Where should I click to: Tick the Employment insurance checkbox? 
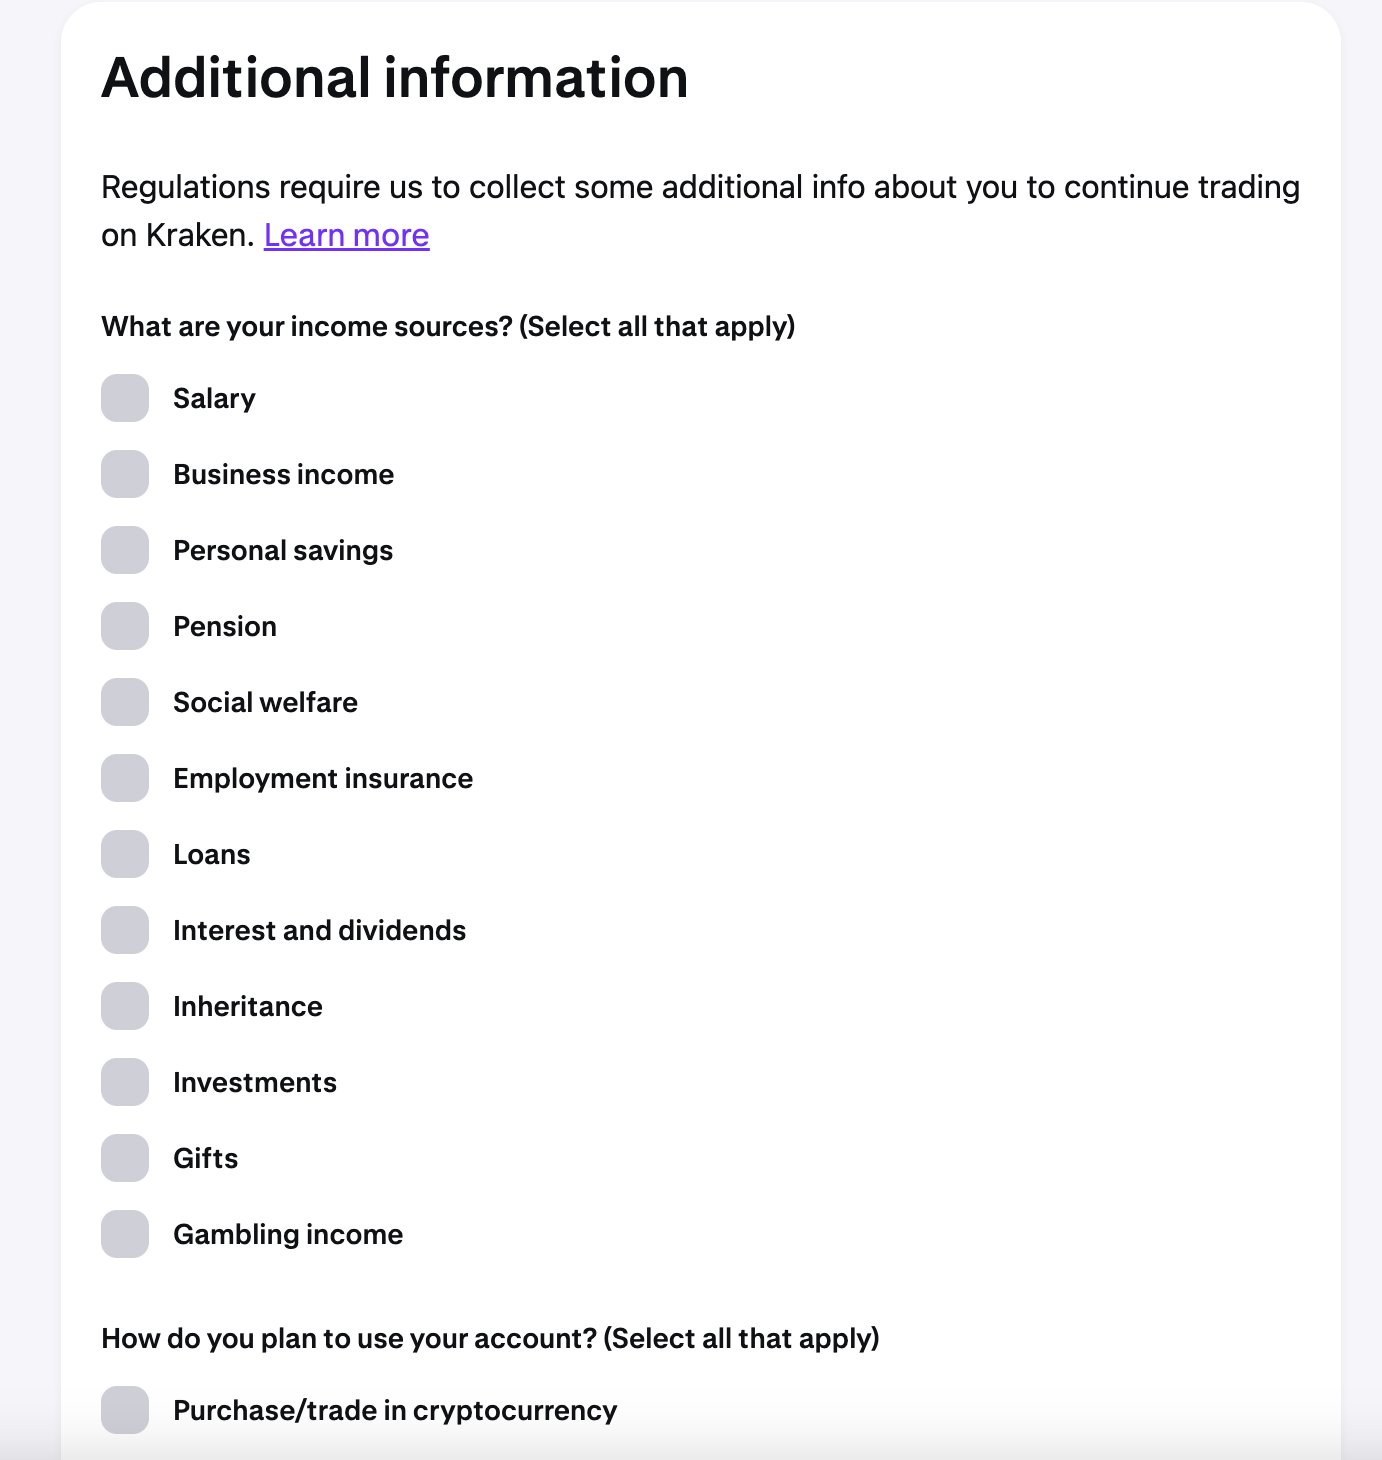[124, 778]
